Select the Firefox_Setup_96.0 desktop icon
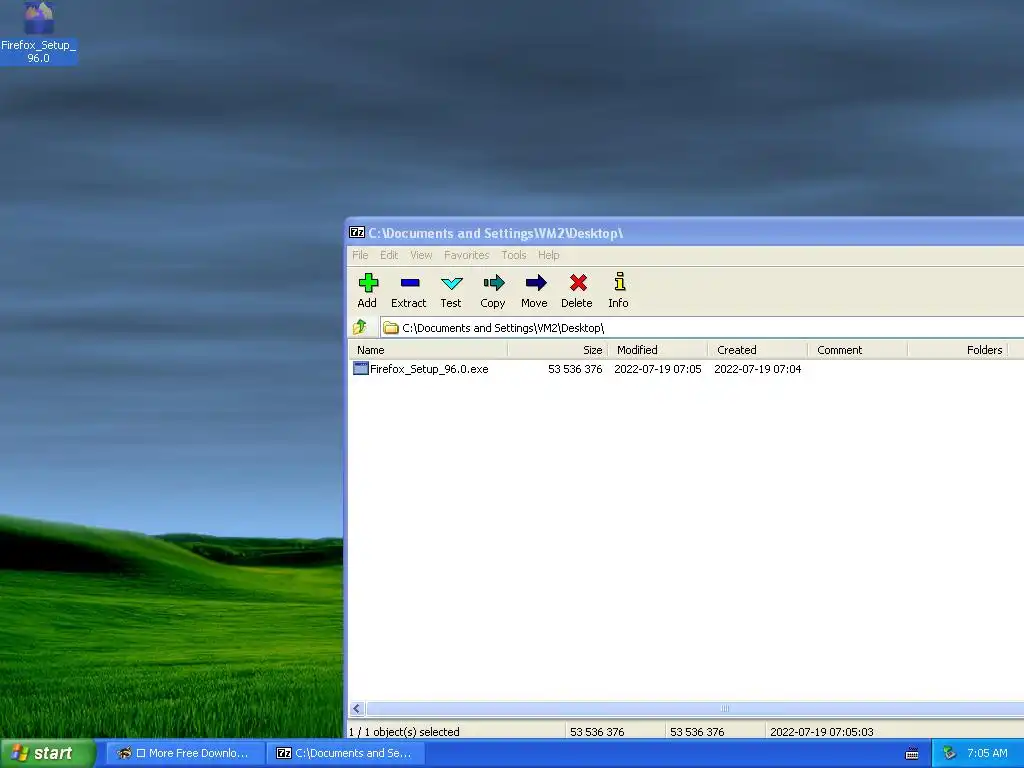Screen dimensions: 1024x768 [x=39, y=33]
